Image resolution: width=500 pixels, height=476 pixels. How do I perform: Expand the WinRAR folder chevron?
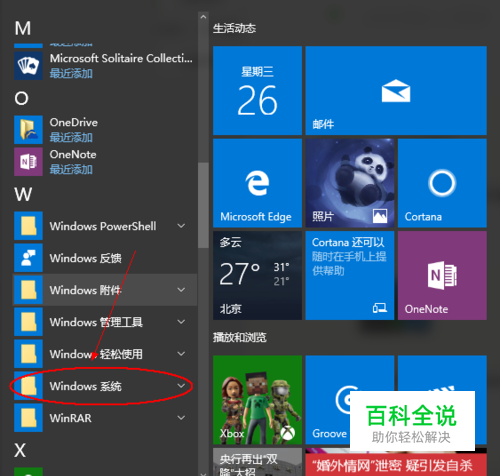[x=181, y=418]
